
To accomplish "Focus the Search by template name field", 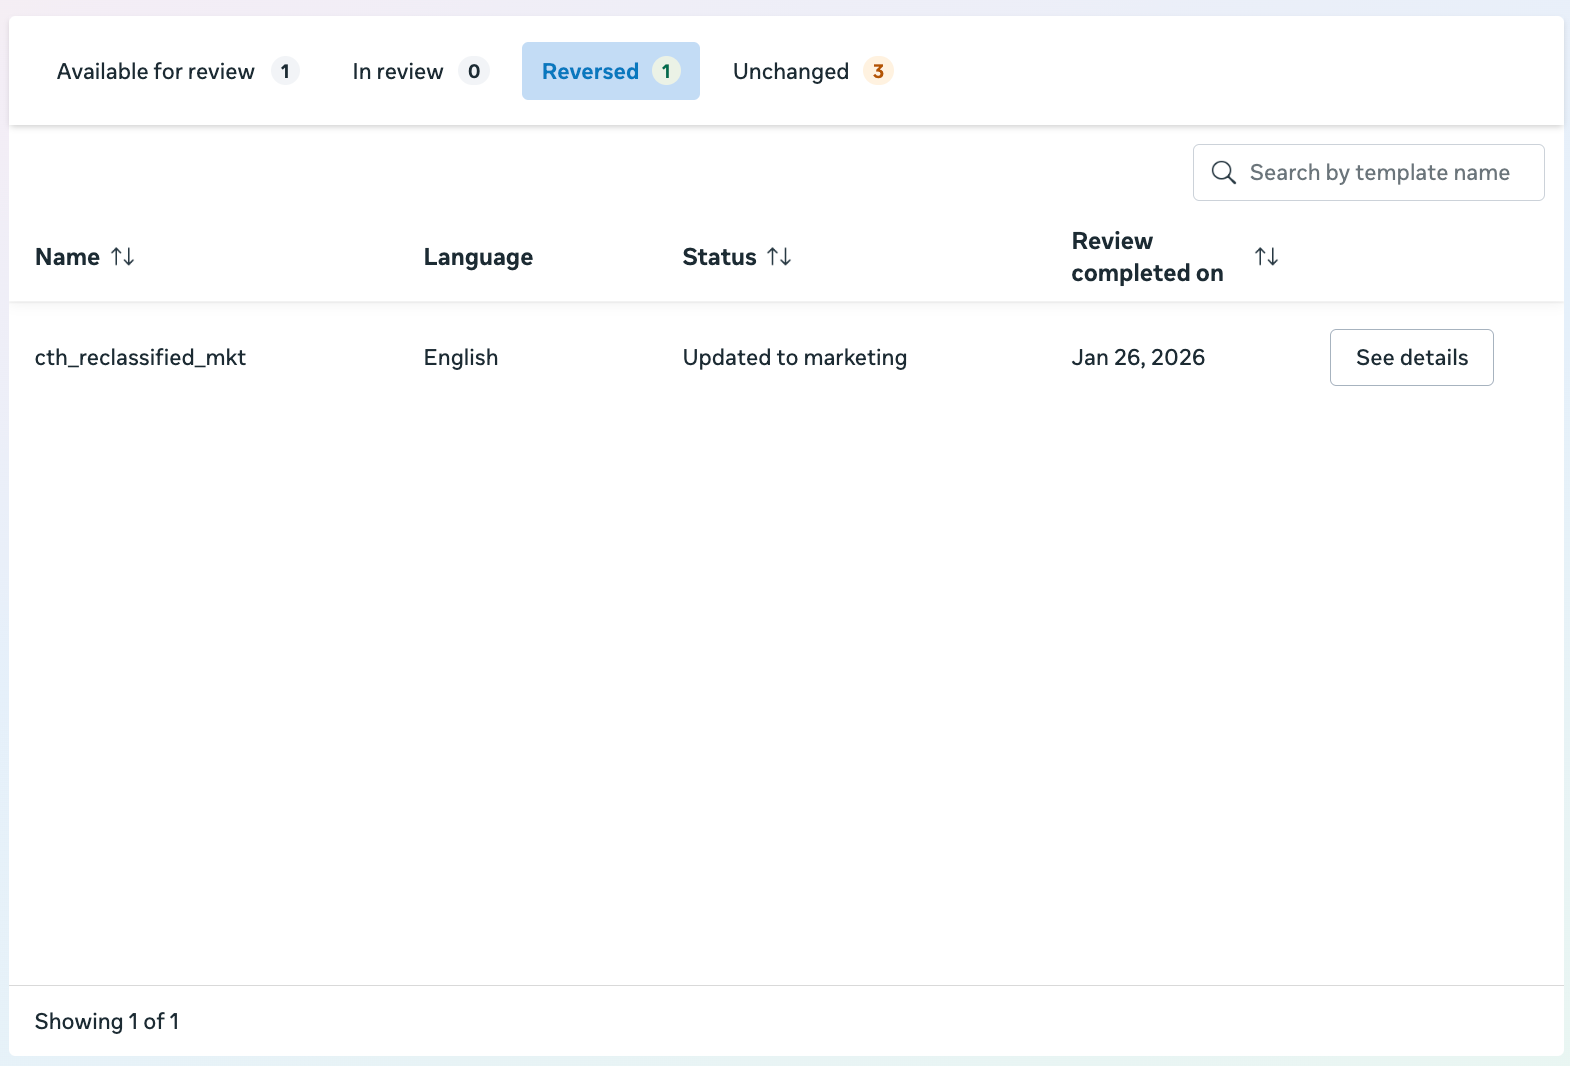I will [x=1379, y=173].
